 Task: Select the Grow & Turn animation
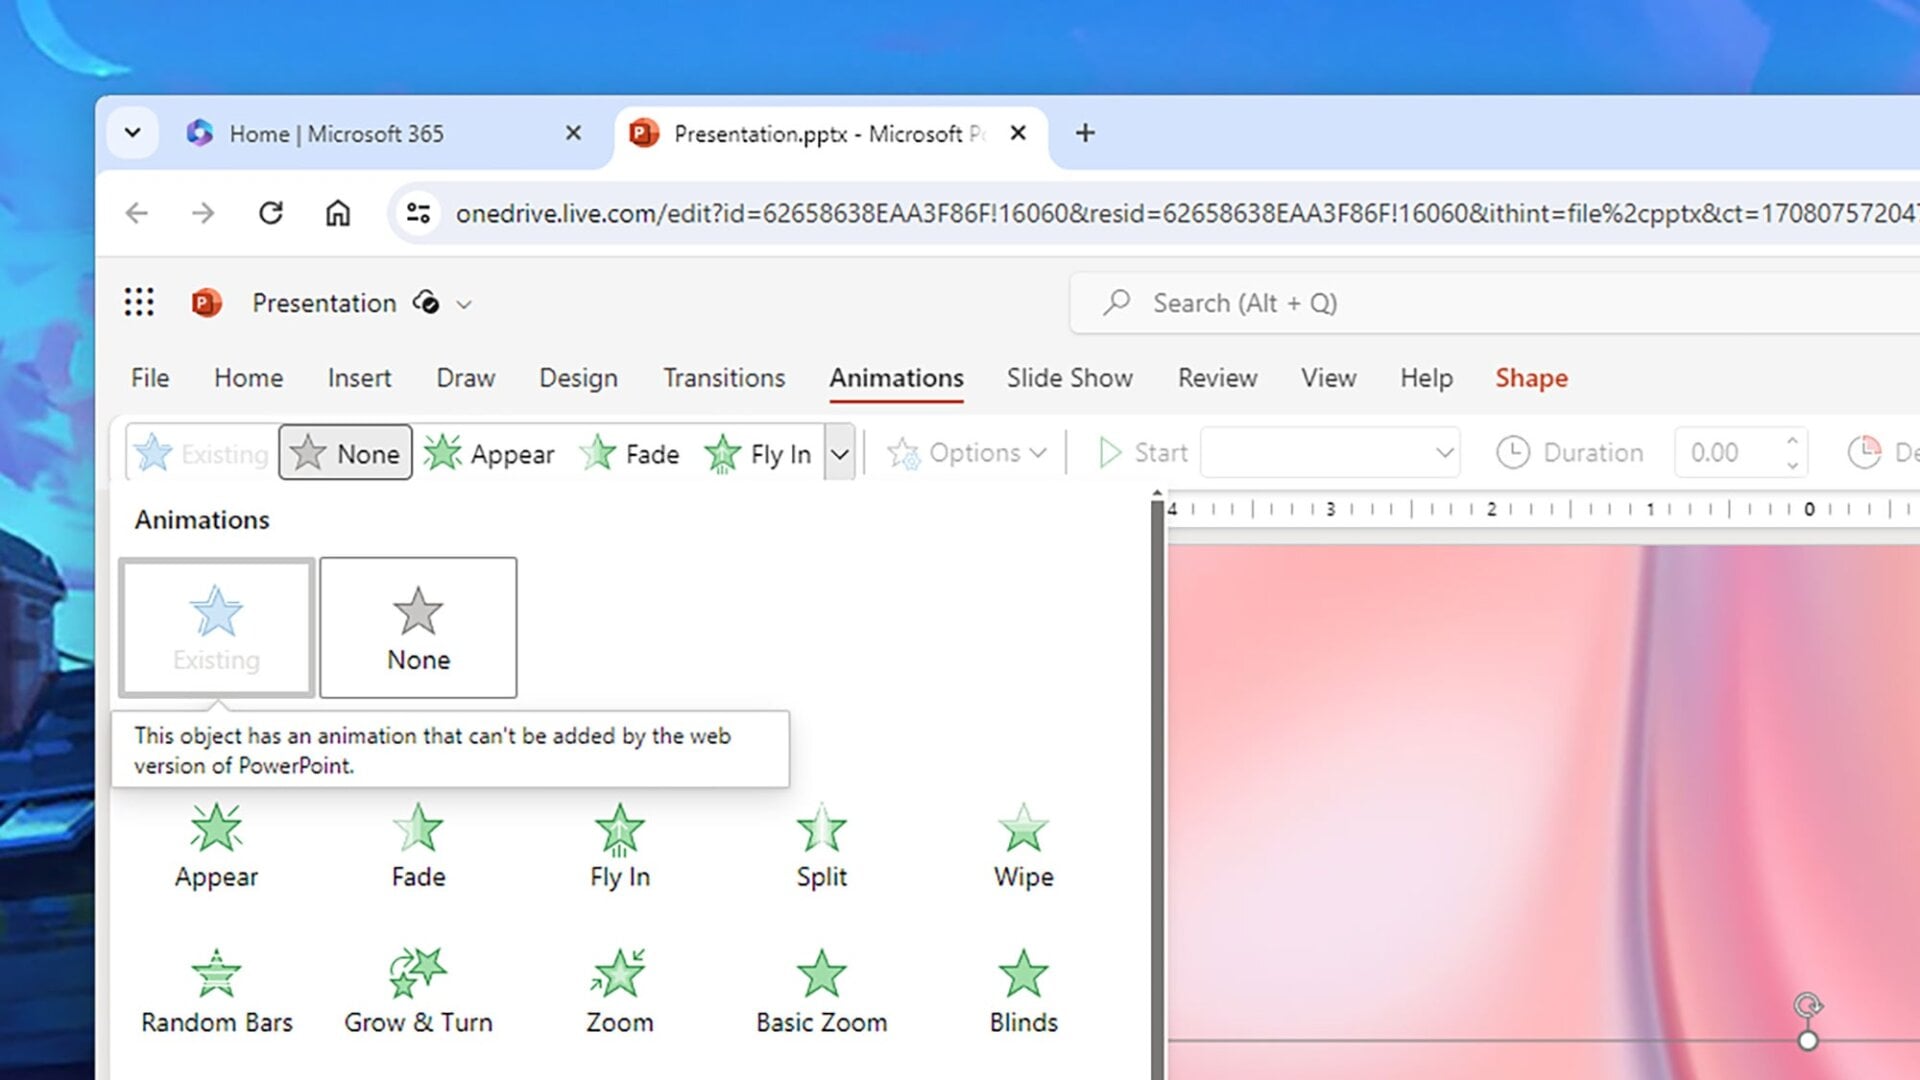coord(418,990)
